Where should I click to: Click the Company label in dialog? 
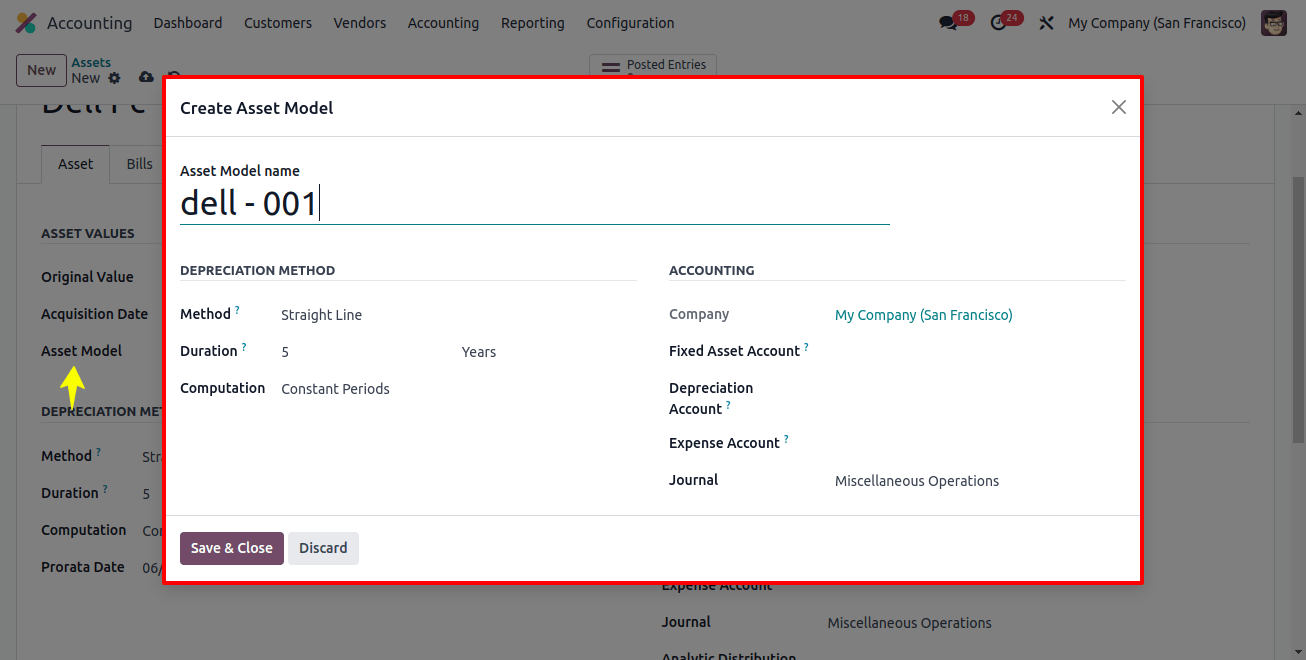click(x=699, y=314)
